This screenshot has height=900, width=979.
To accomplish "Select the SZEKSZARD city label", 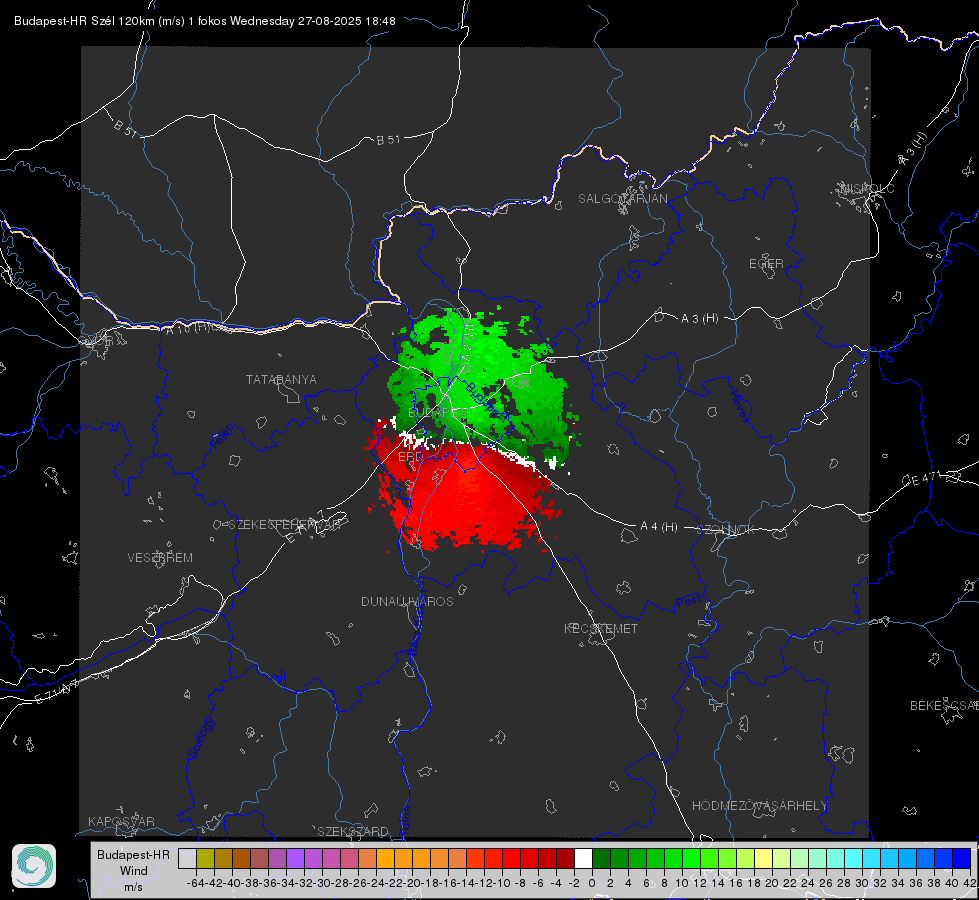I will pos(353,831).
